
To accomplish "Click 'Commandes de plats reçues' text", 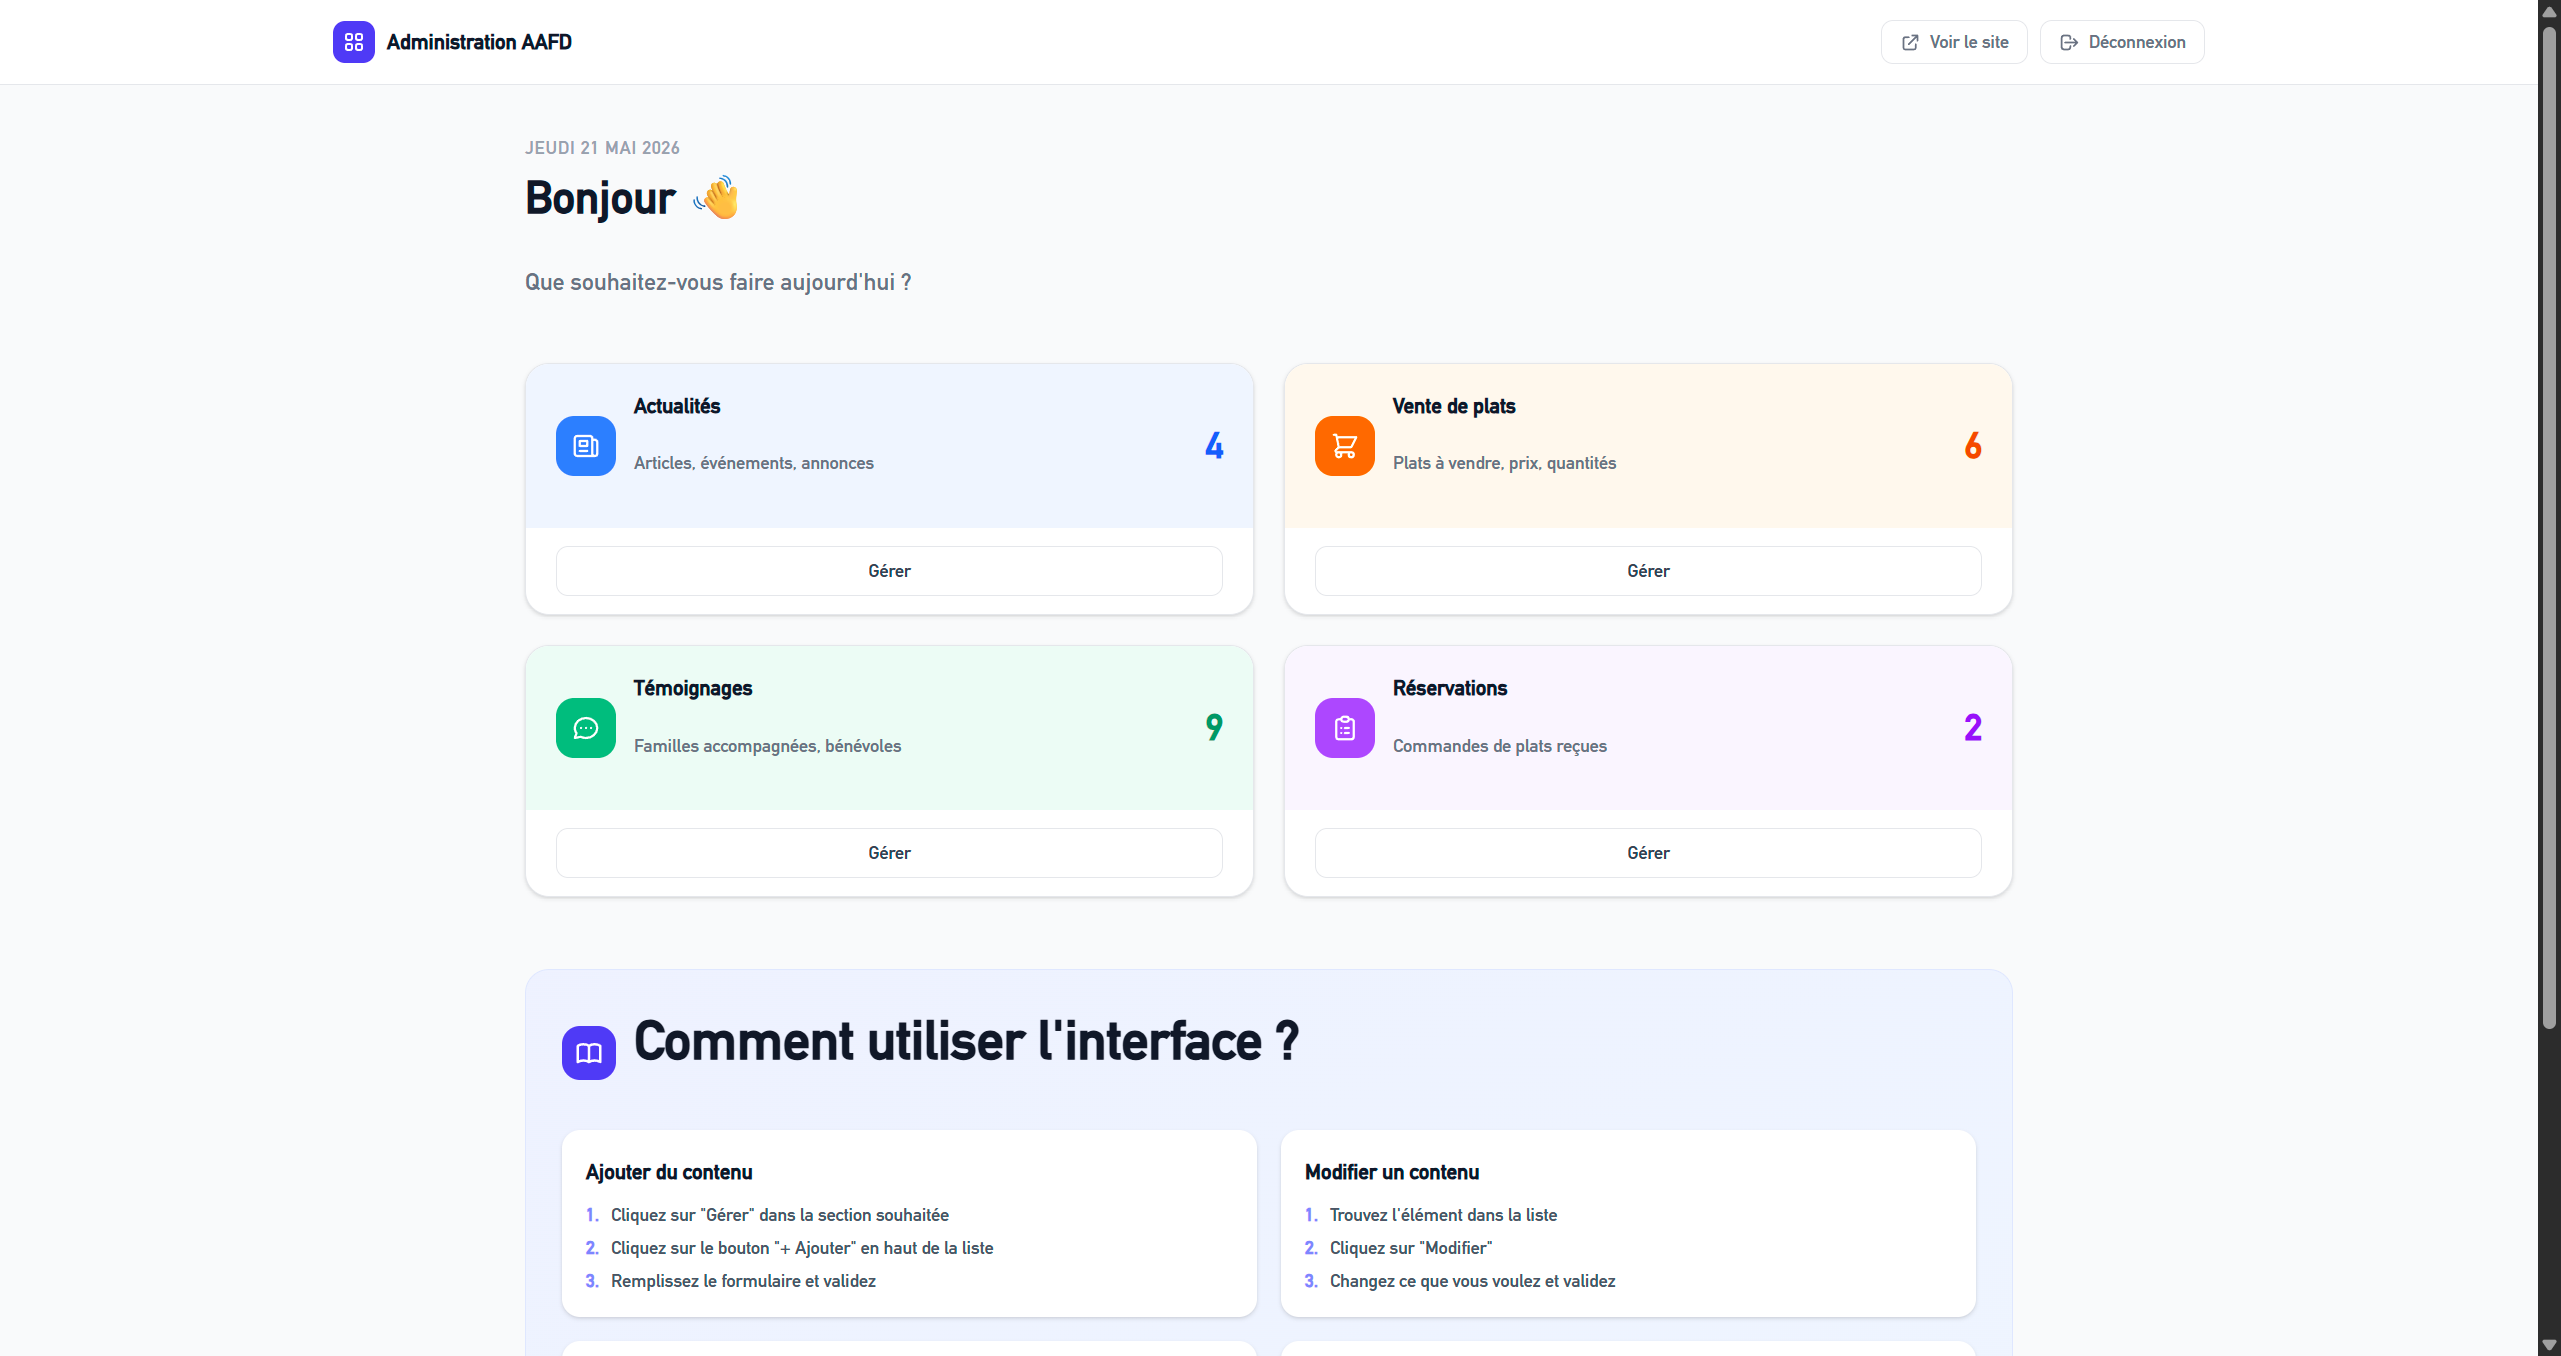I will click(1500, 746).
